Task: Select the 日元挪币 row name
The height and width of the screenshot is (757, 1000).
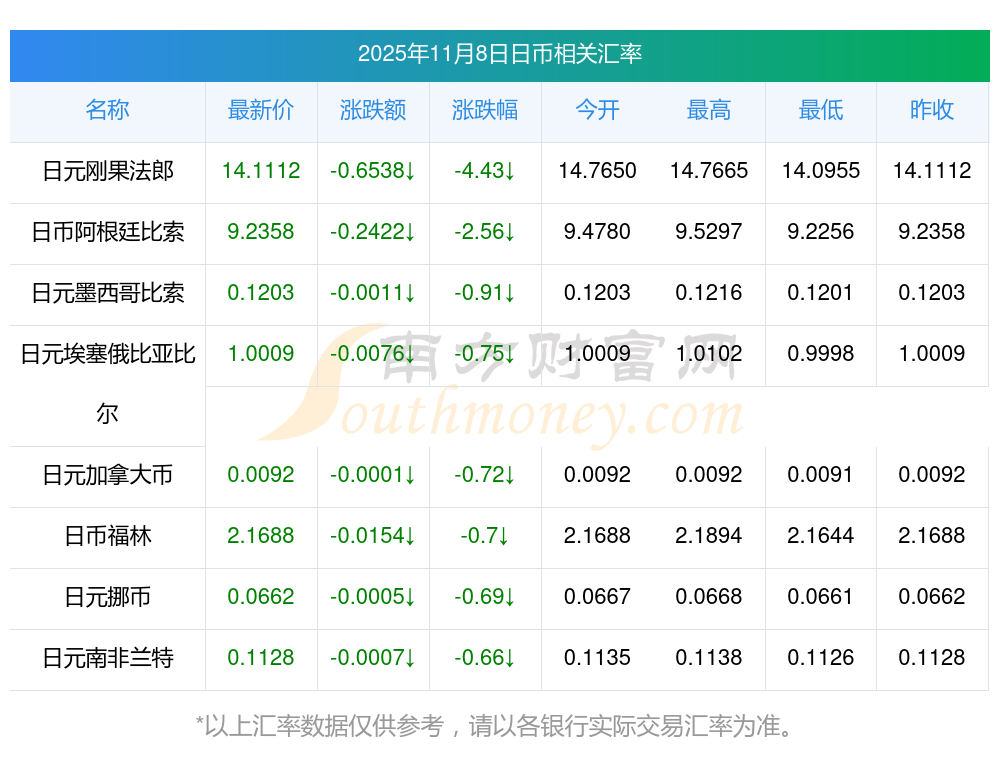Action: click(108, 597)
